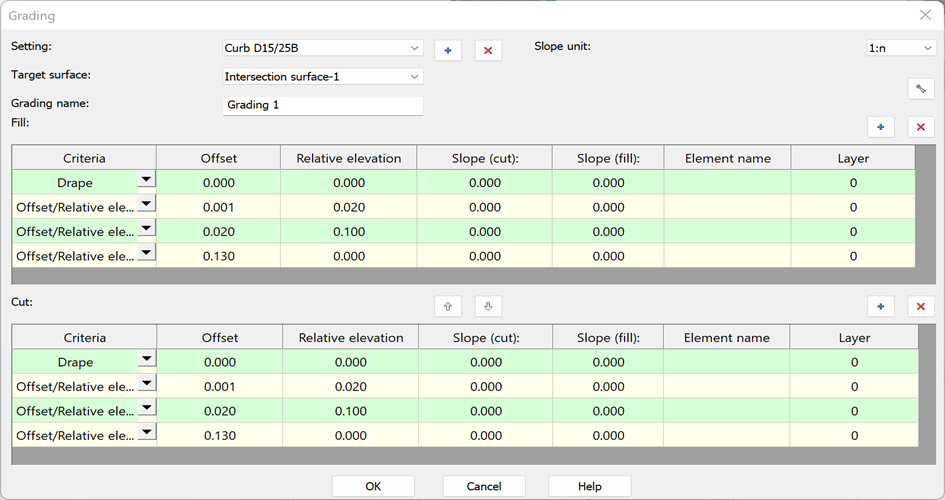This screenshot has width=945, height=500.
Task: Add a new row to Cut table
Action: click(880, 307)
